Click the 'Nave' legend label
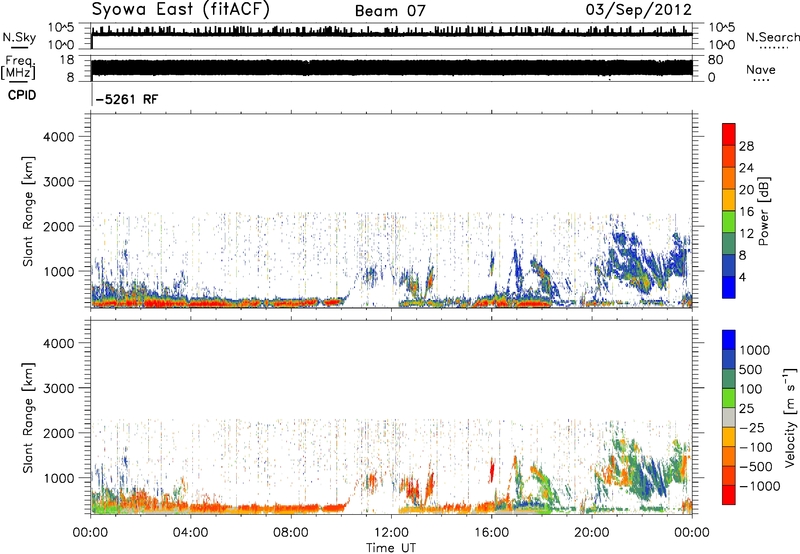 [761, 70]
